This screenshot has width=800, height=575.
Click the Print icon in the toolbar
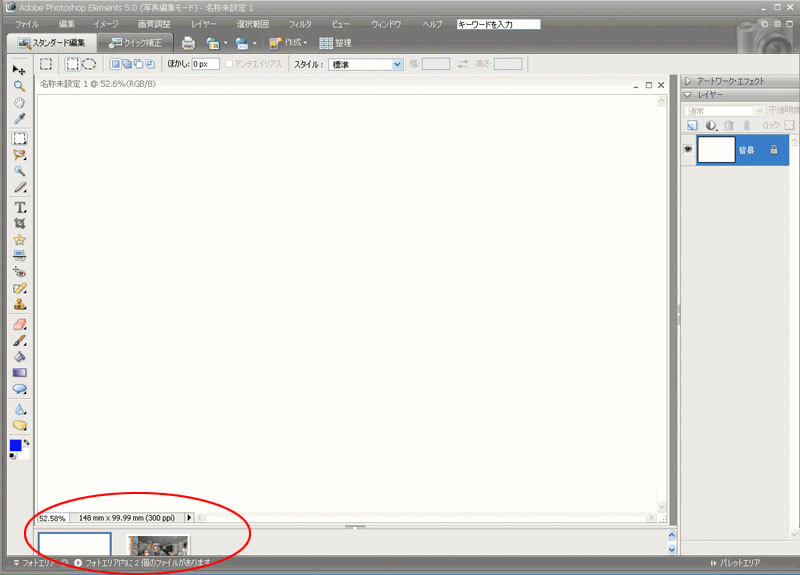pyautogui.click(x=188, y=43)
